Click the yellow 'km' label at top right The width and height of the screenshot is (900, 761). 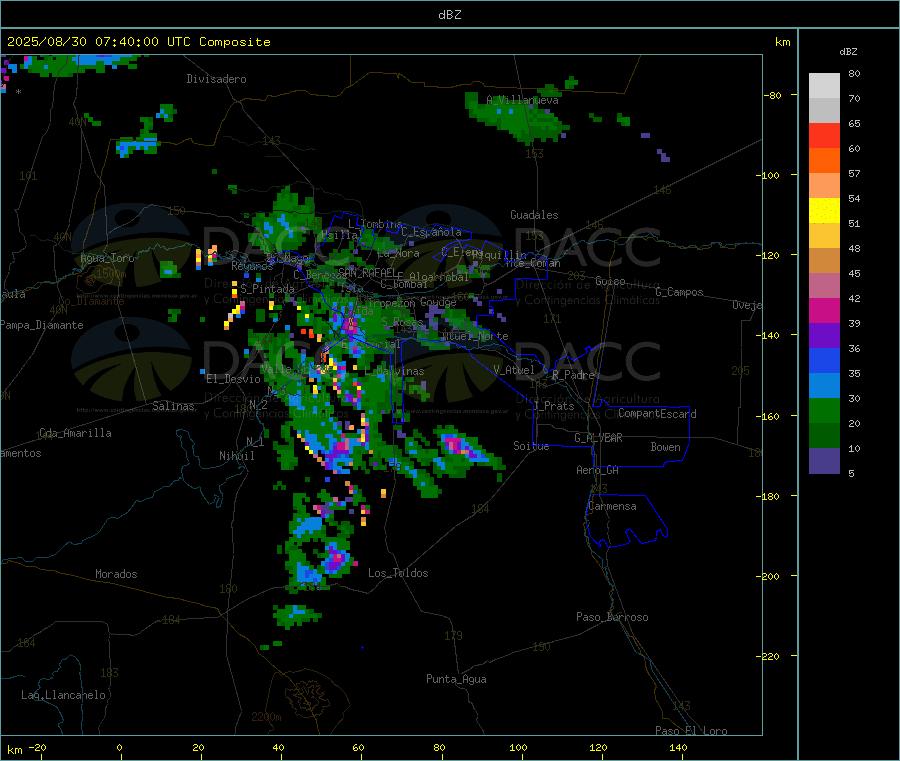782,42
